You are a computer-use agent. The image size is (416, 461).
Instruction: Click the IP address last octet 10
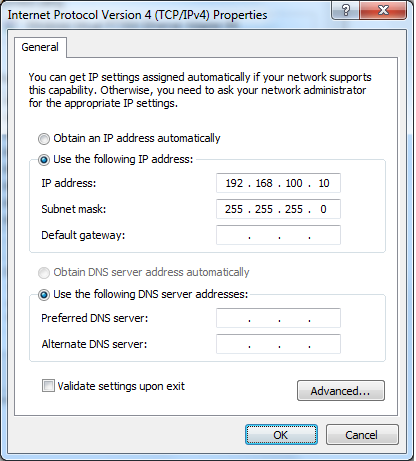tap(324, 183)
